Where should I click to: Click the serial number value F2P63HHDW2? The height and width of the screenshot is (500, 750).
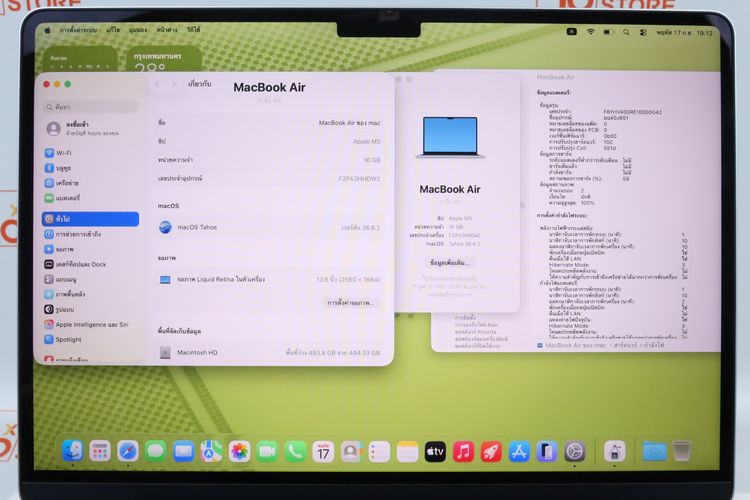[359, 179]
